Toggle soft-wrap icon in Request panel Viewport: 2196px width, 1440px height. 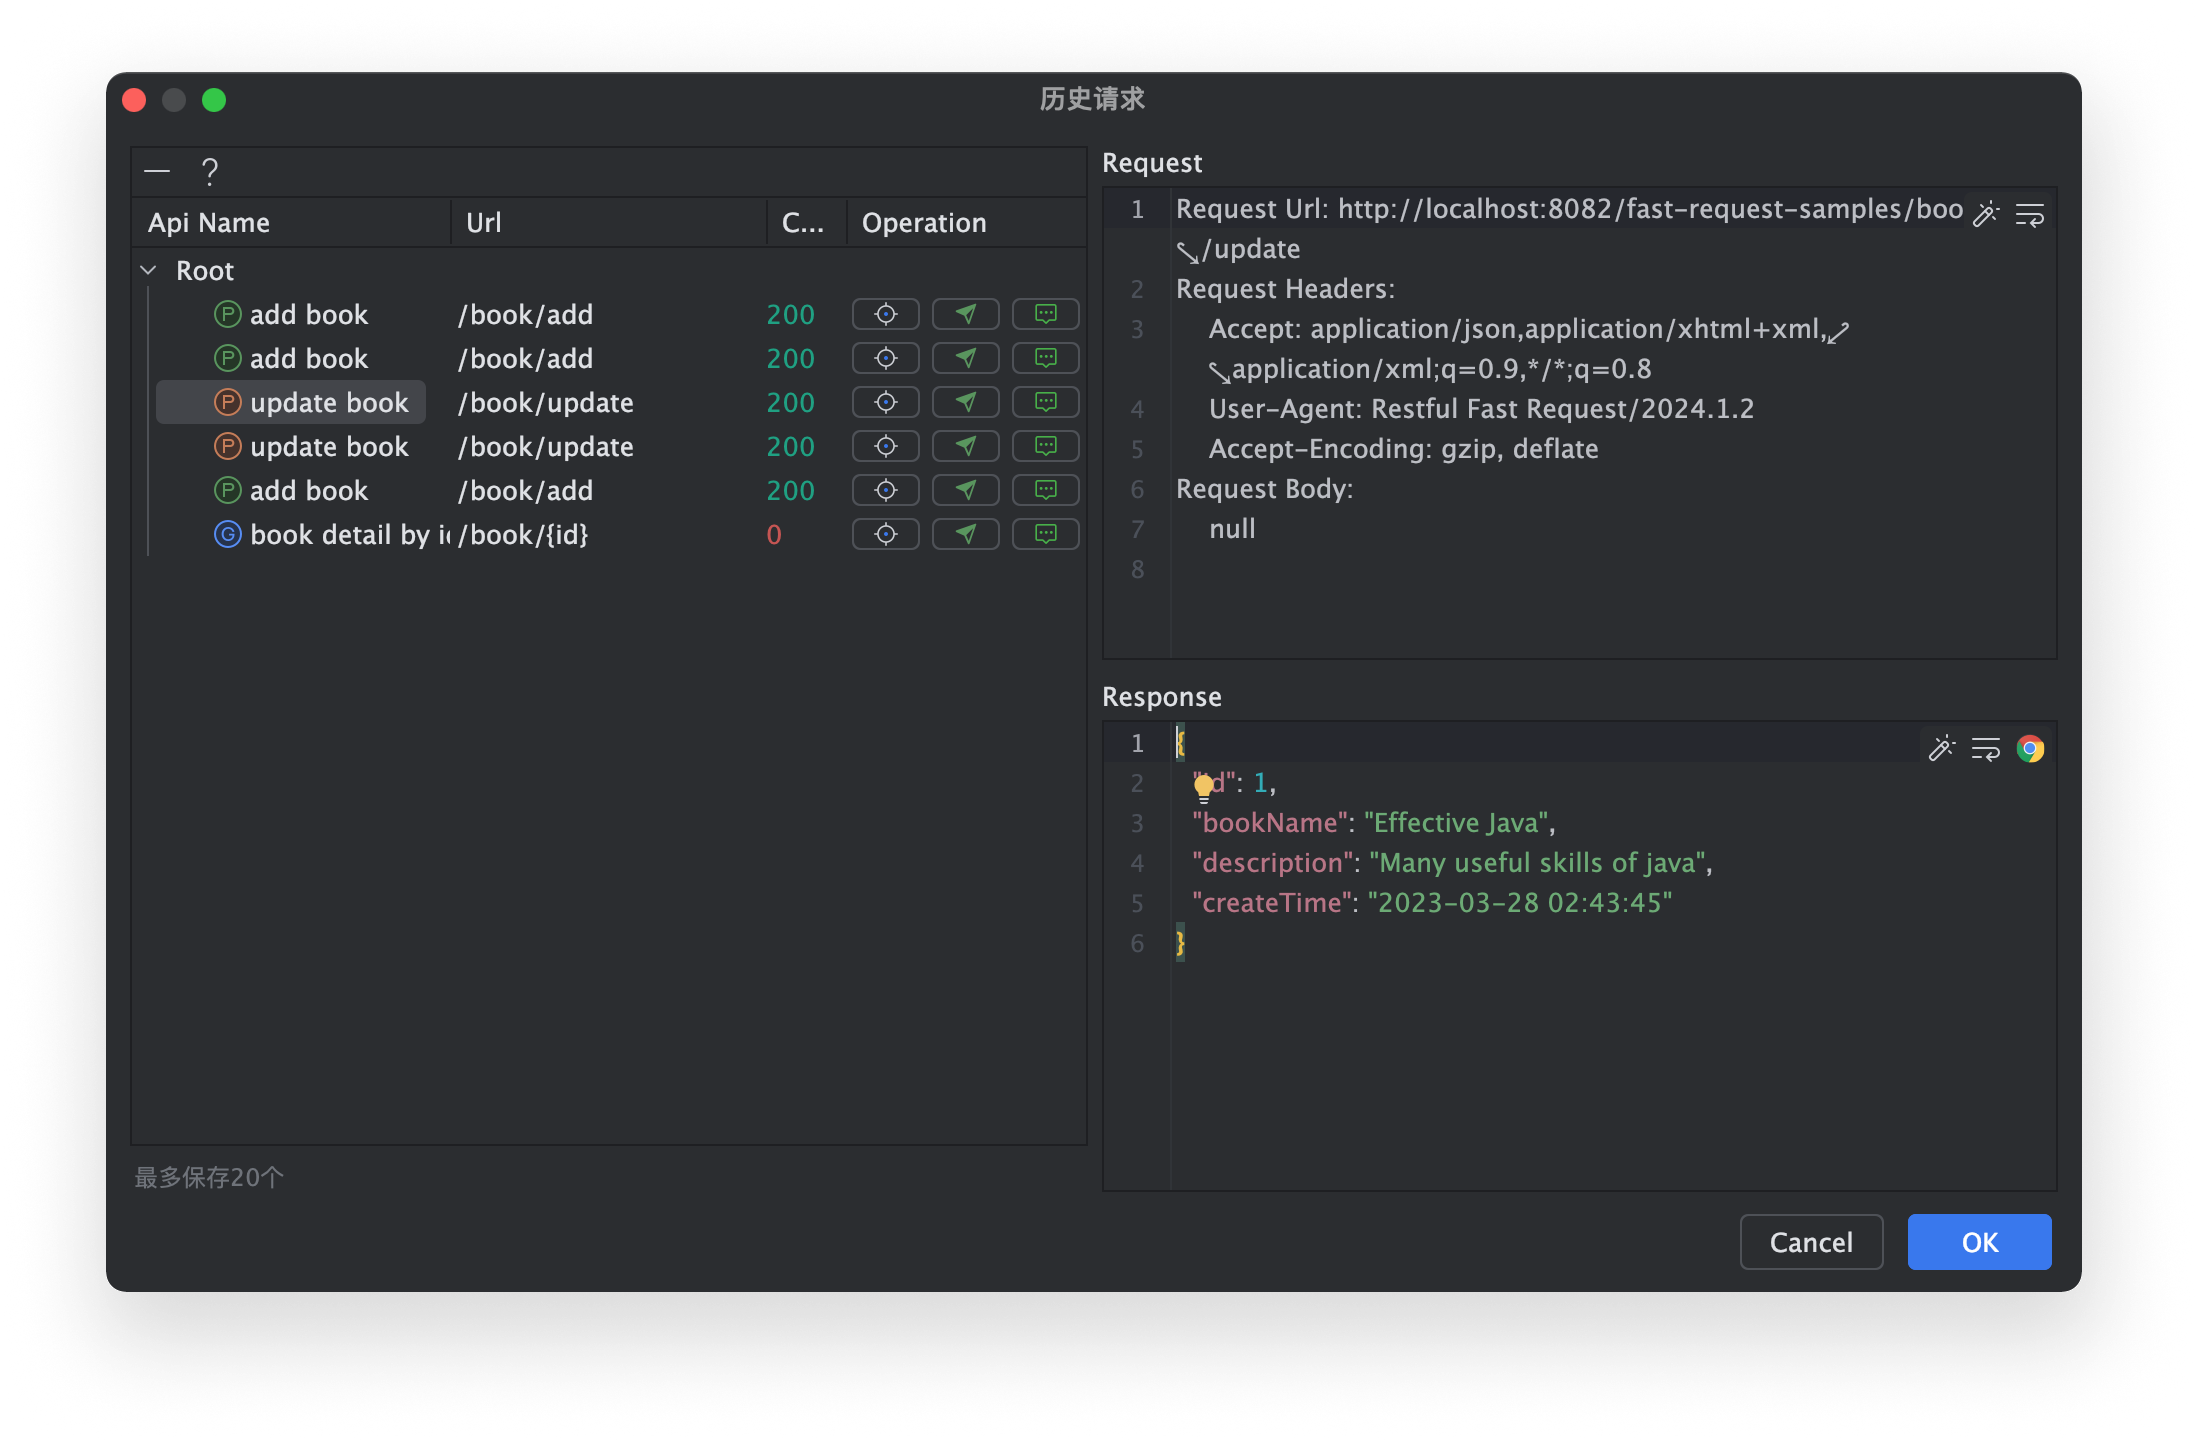tap(2029, 214)
